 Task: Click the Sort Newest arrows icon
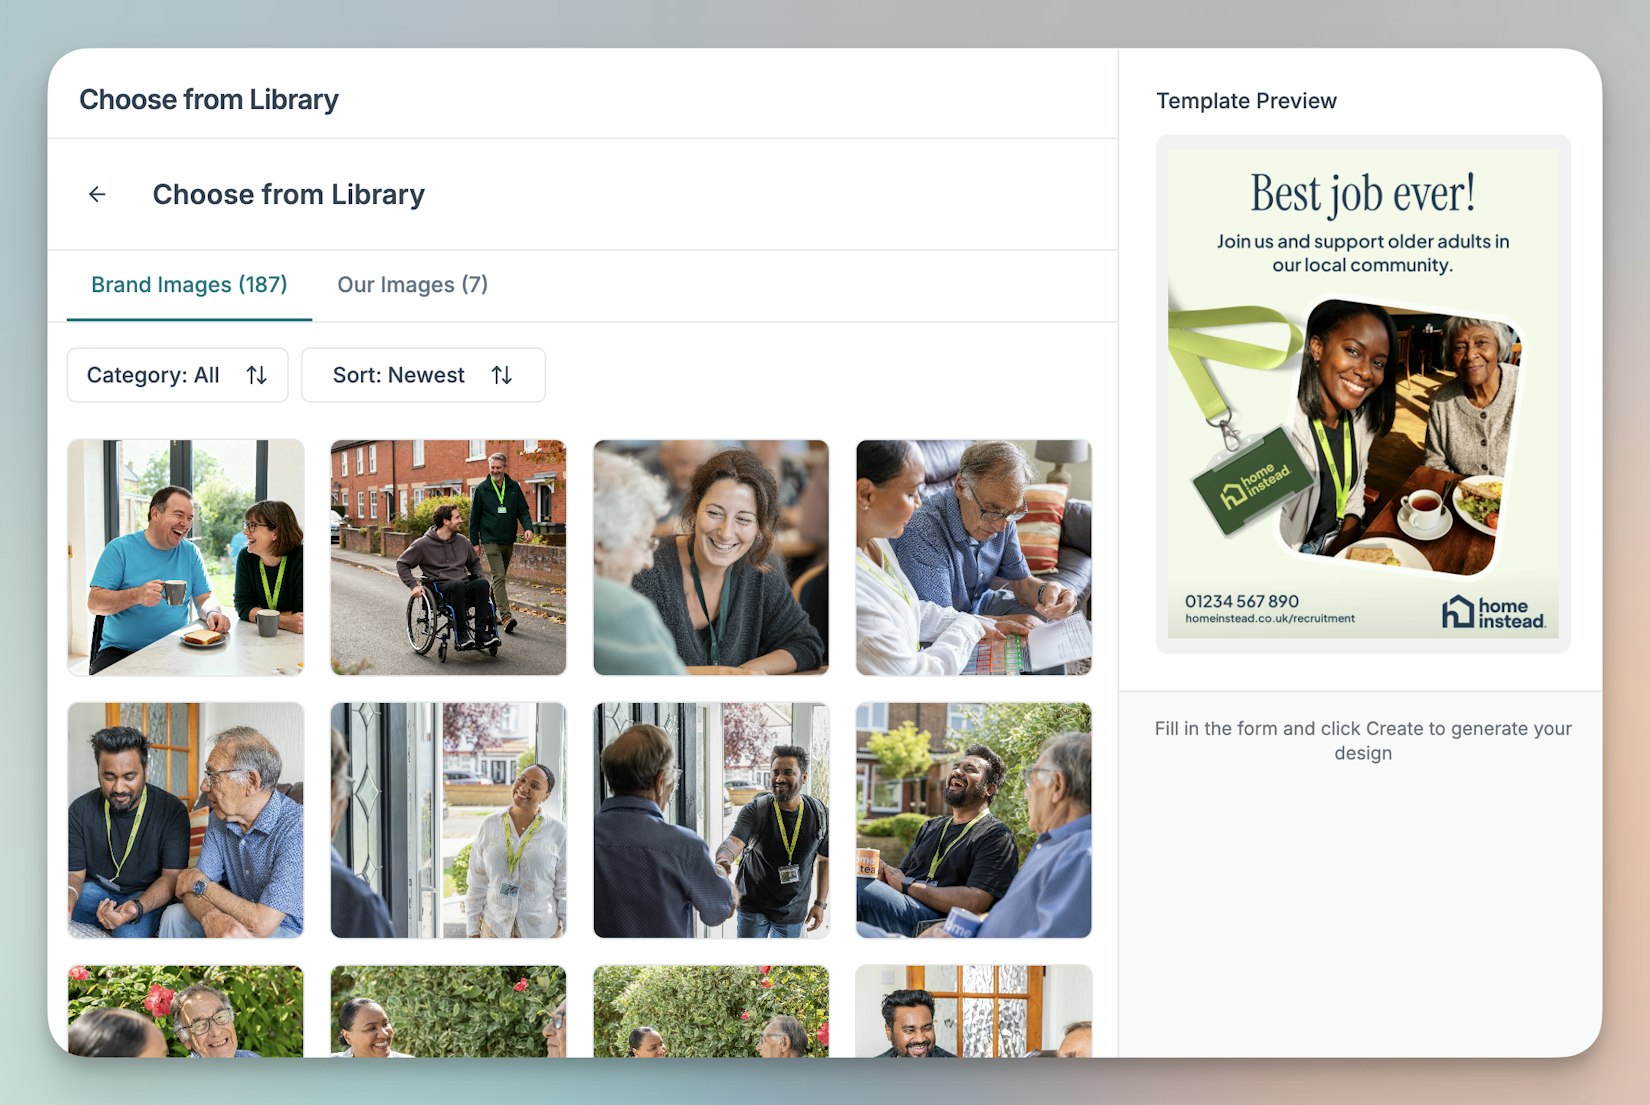[x=502, y=375]
